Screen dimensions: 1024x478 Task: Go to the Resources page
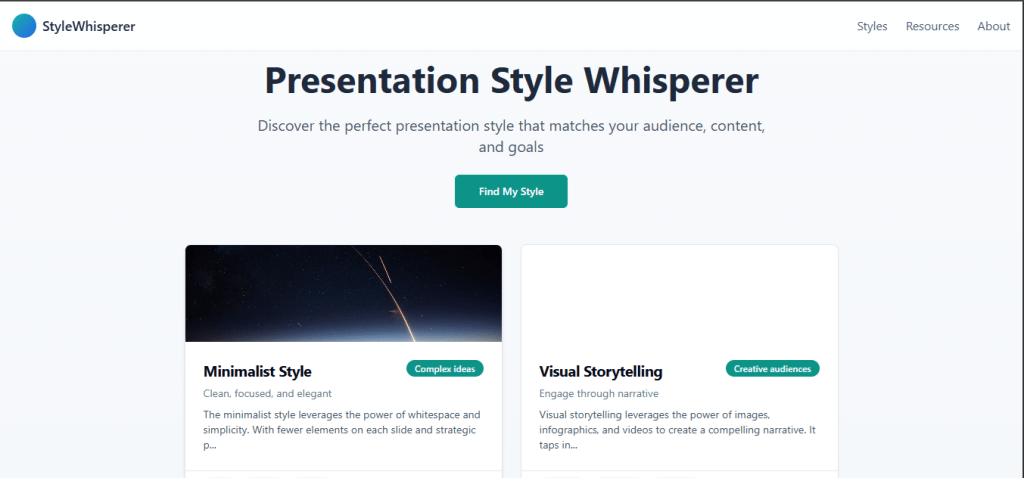tap(932, 26)
